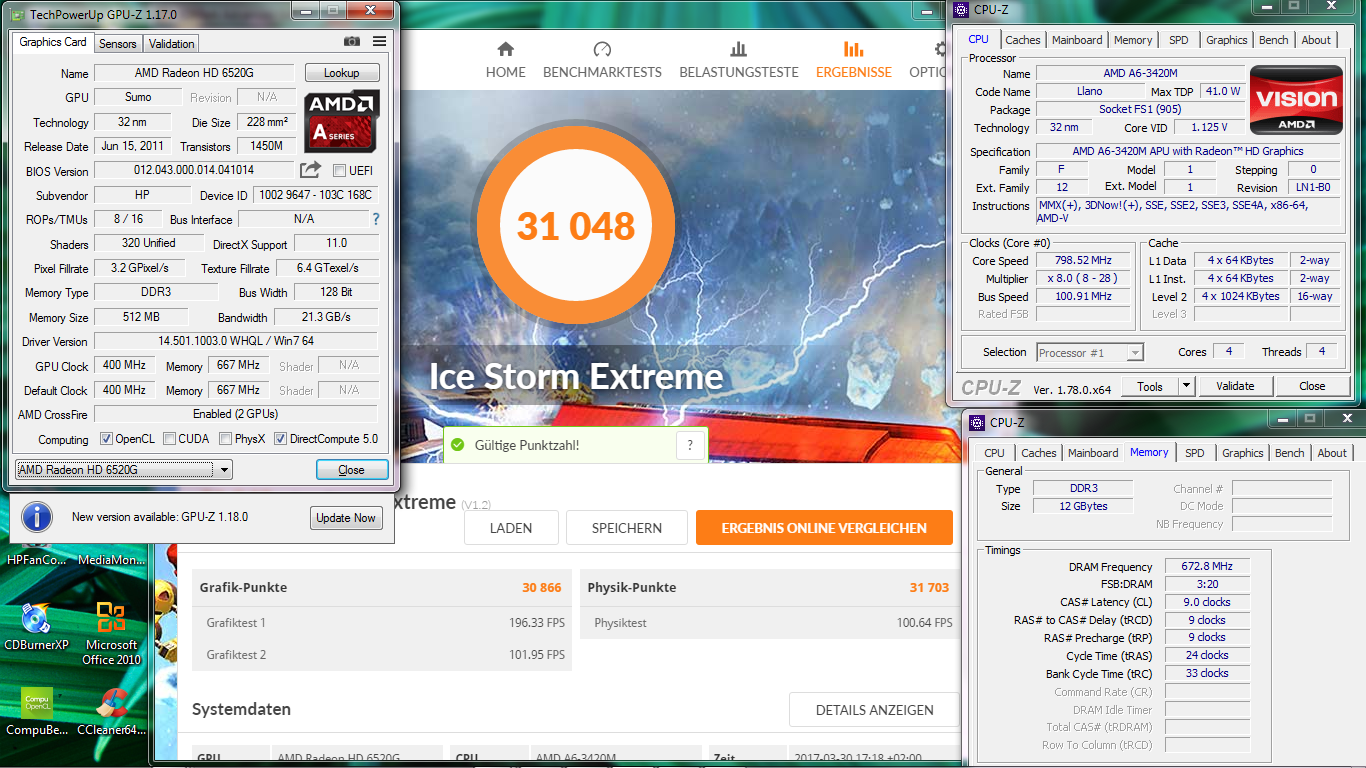
Task: Click the AMD CrossFire field Enabled (2 GPUs)
Action: tap(236, 414)
